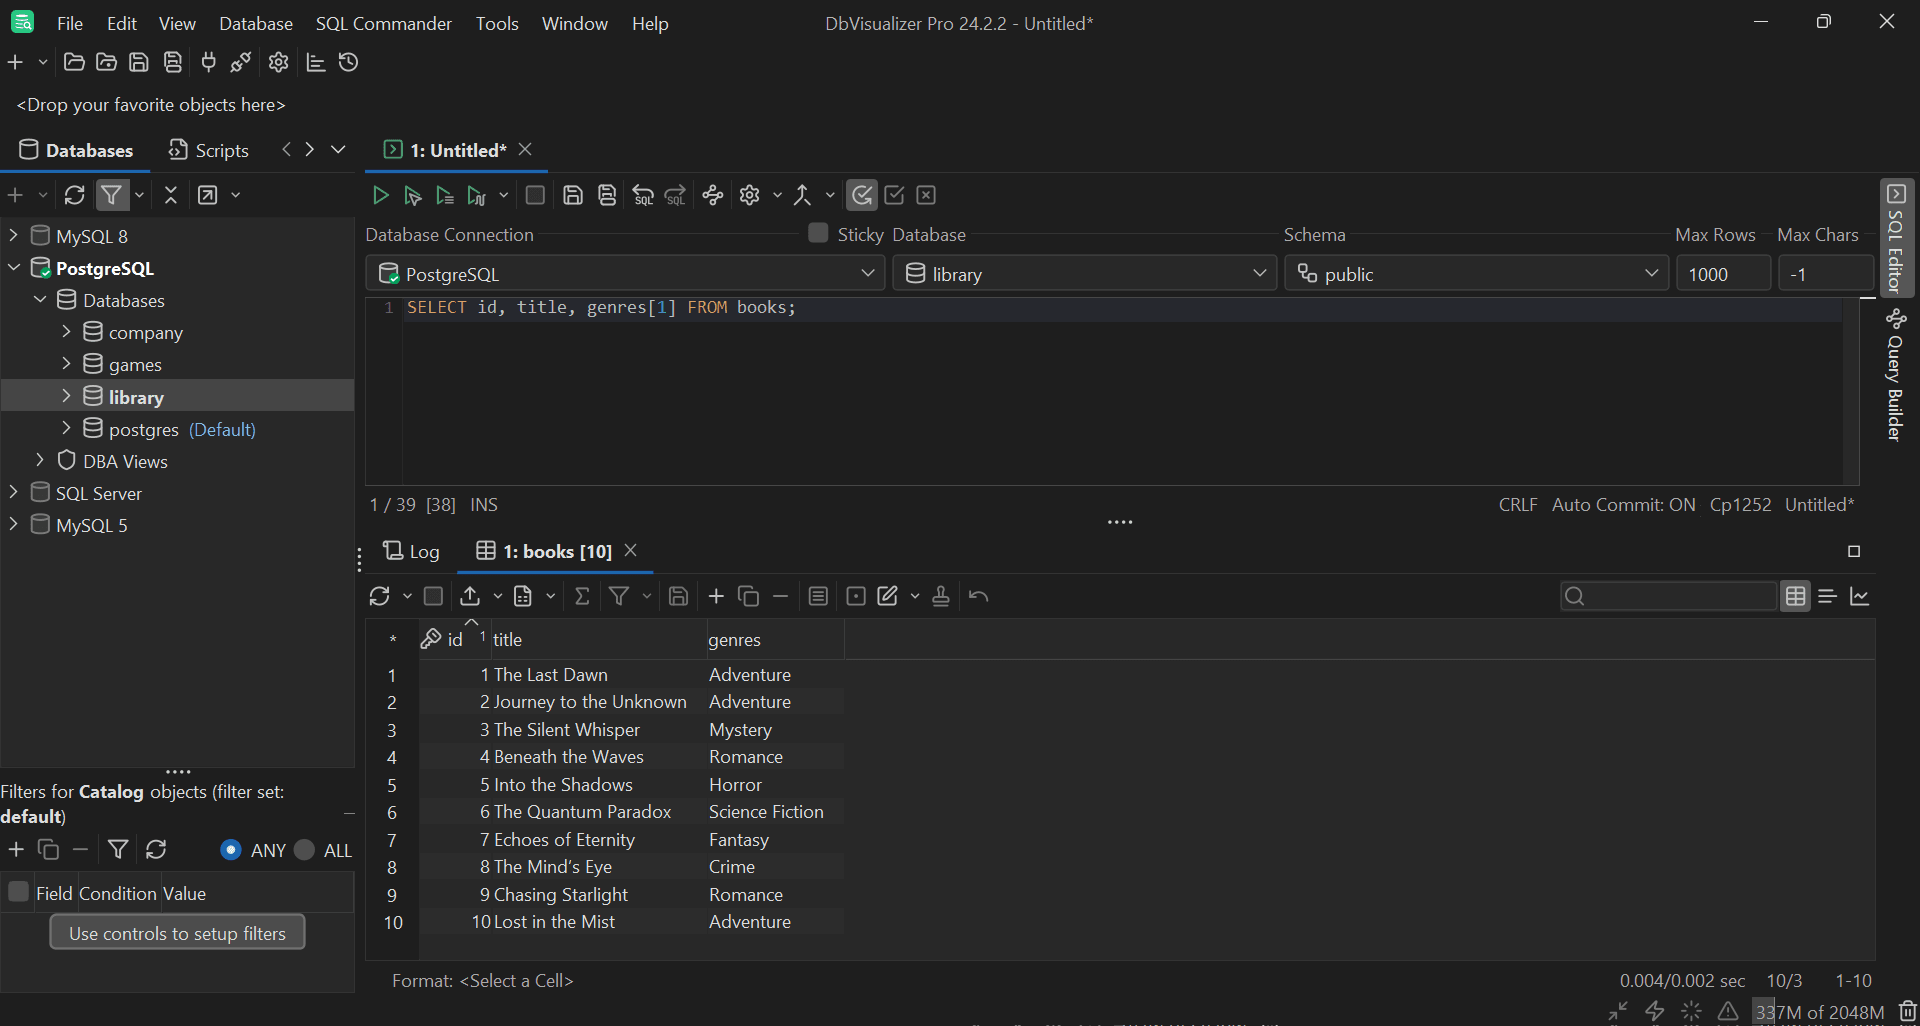Expand the MySQL 8 connection node

point(13,236)
